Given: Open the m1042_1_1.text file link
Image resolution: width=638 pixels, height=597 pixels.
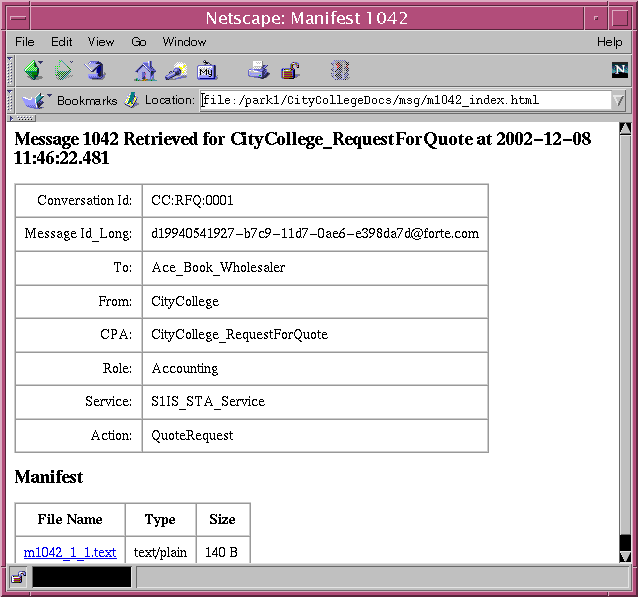Looking at the screenshot, I should 70,552.
